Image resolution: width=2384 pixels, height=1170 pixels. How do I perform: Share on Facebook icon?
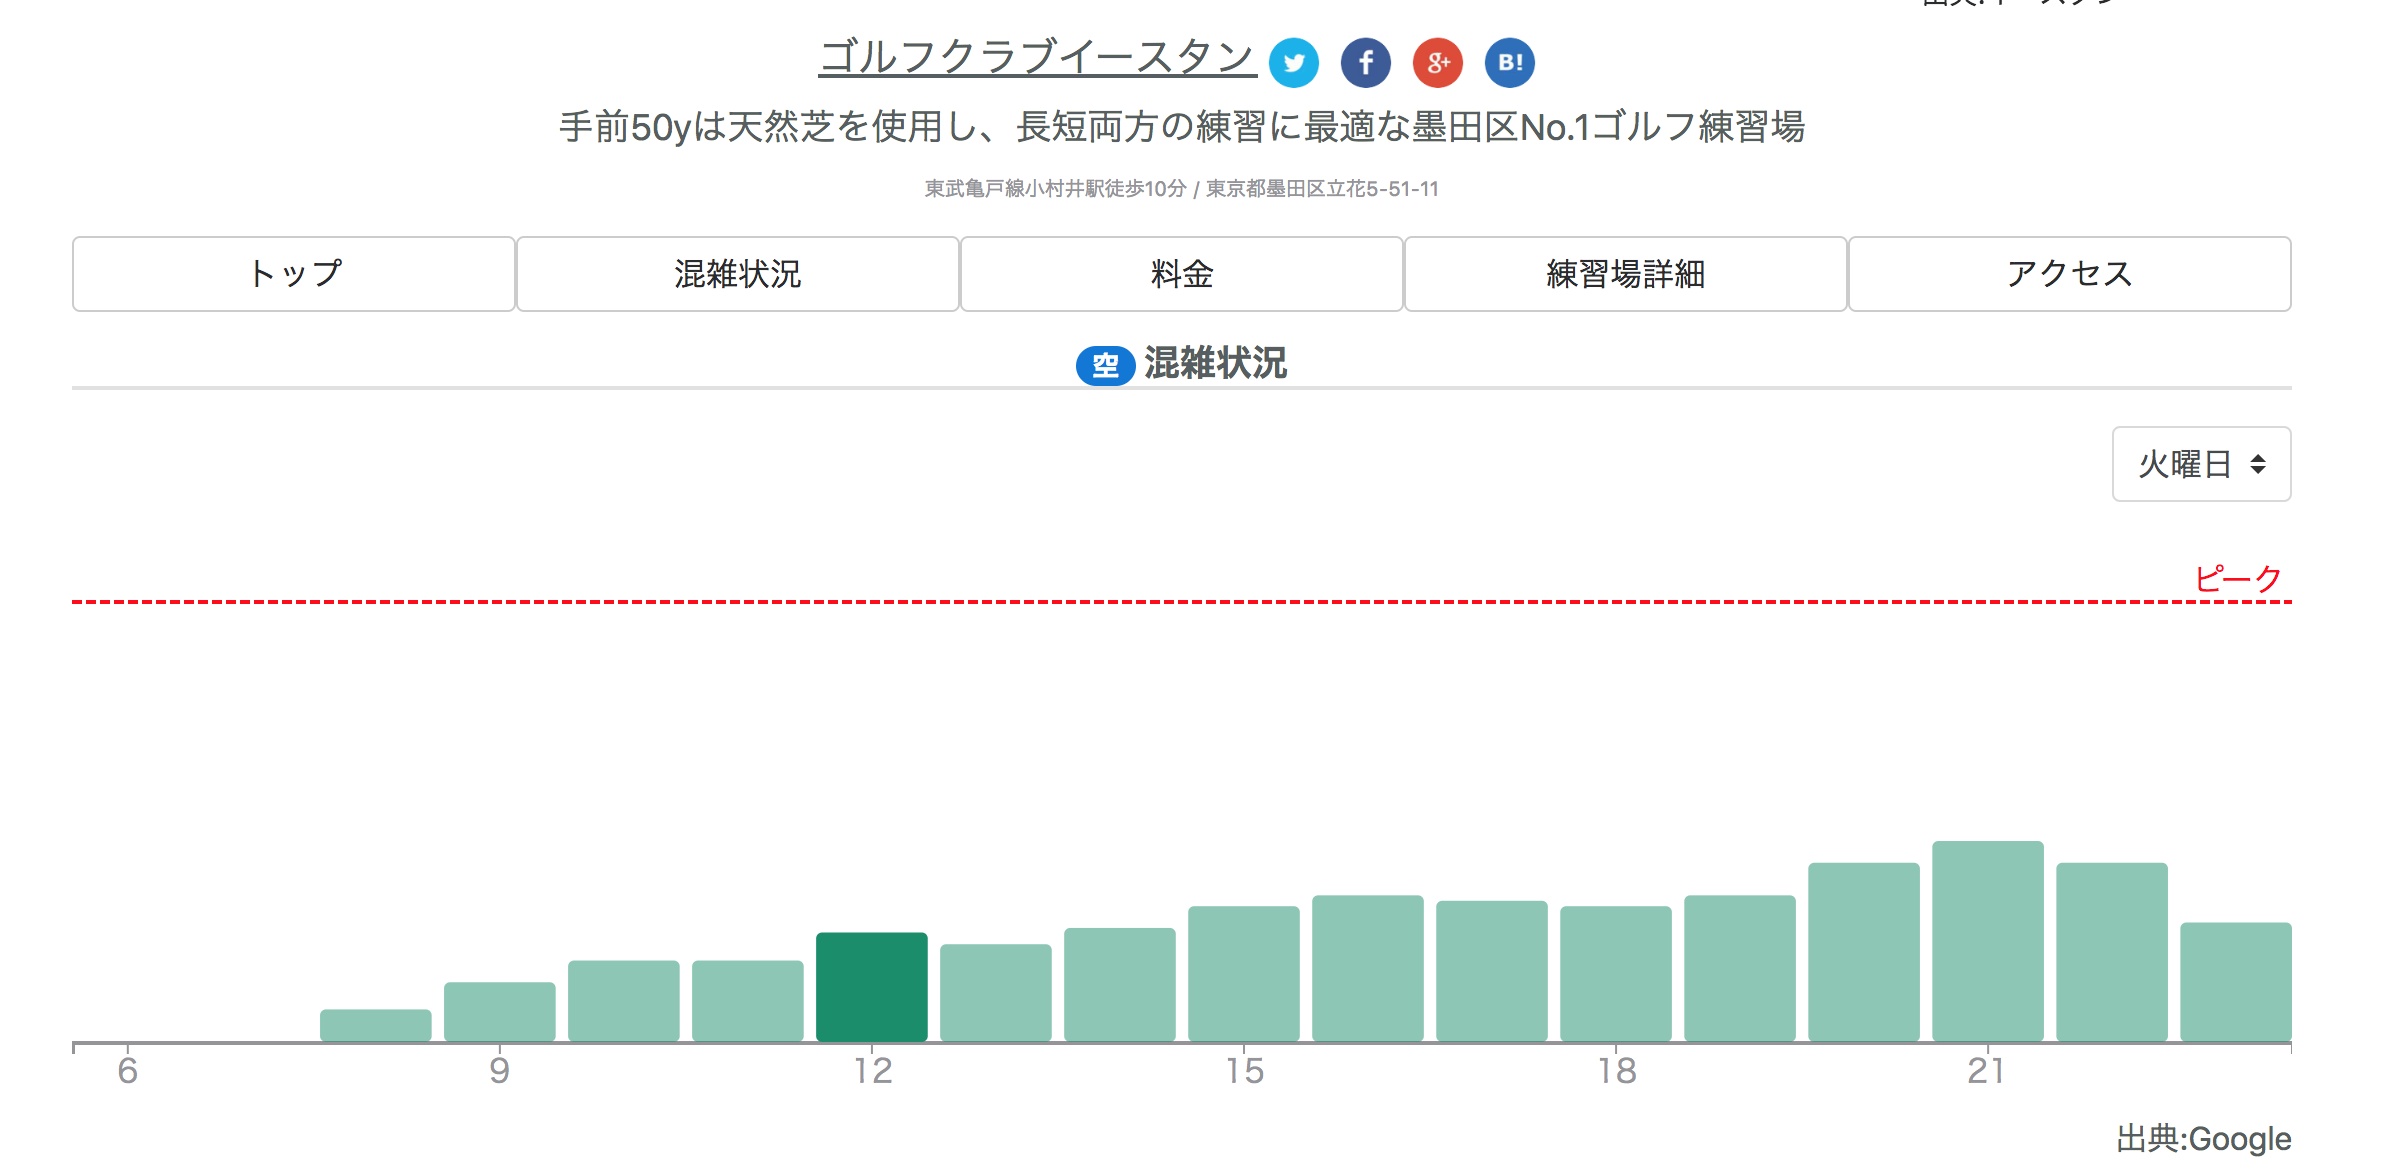click(1365, 63)
